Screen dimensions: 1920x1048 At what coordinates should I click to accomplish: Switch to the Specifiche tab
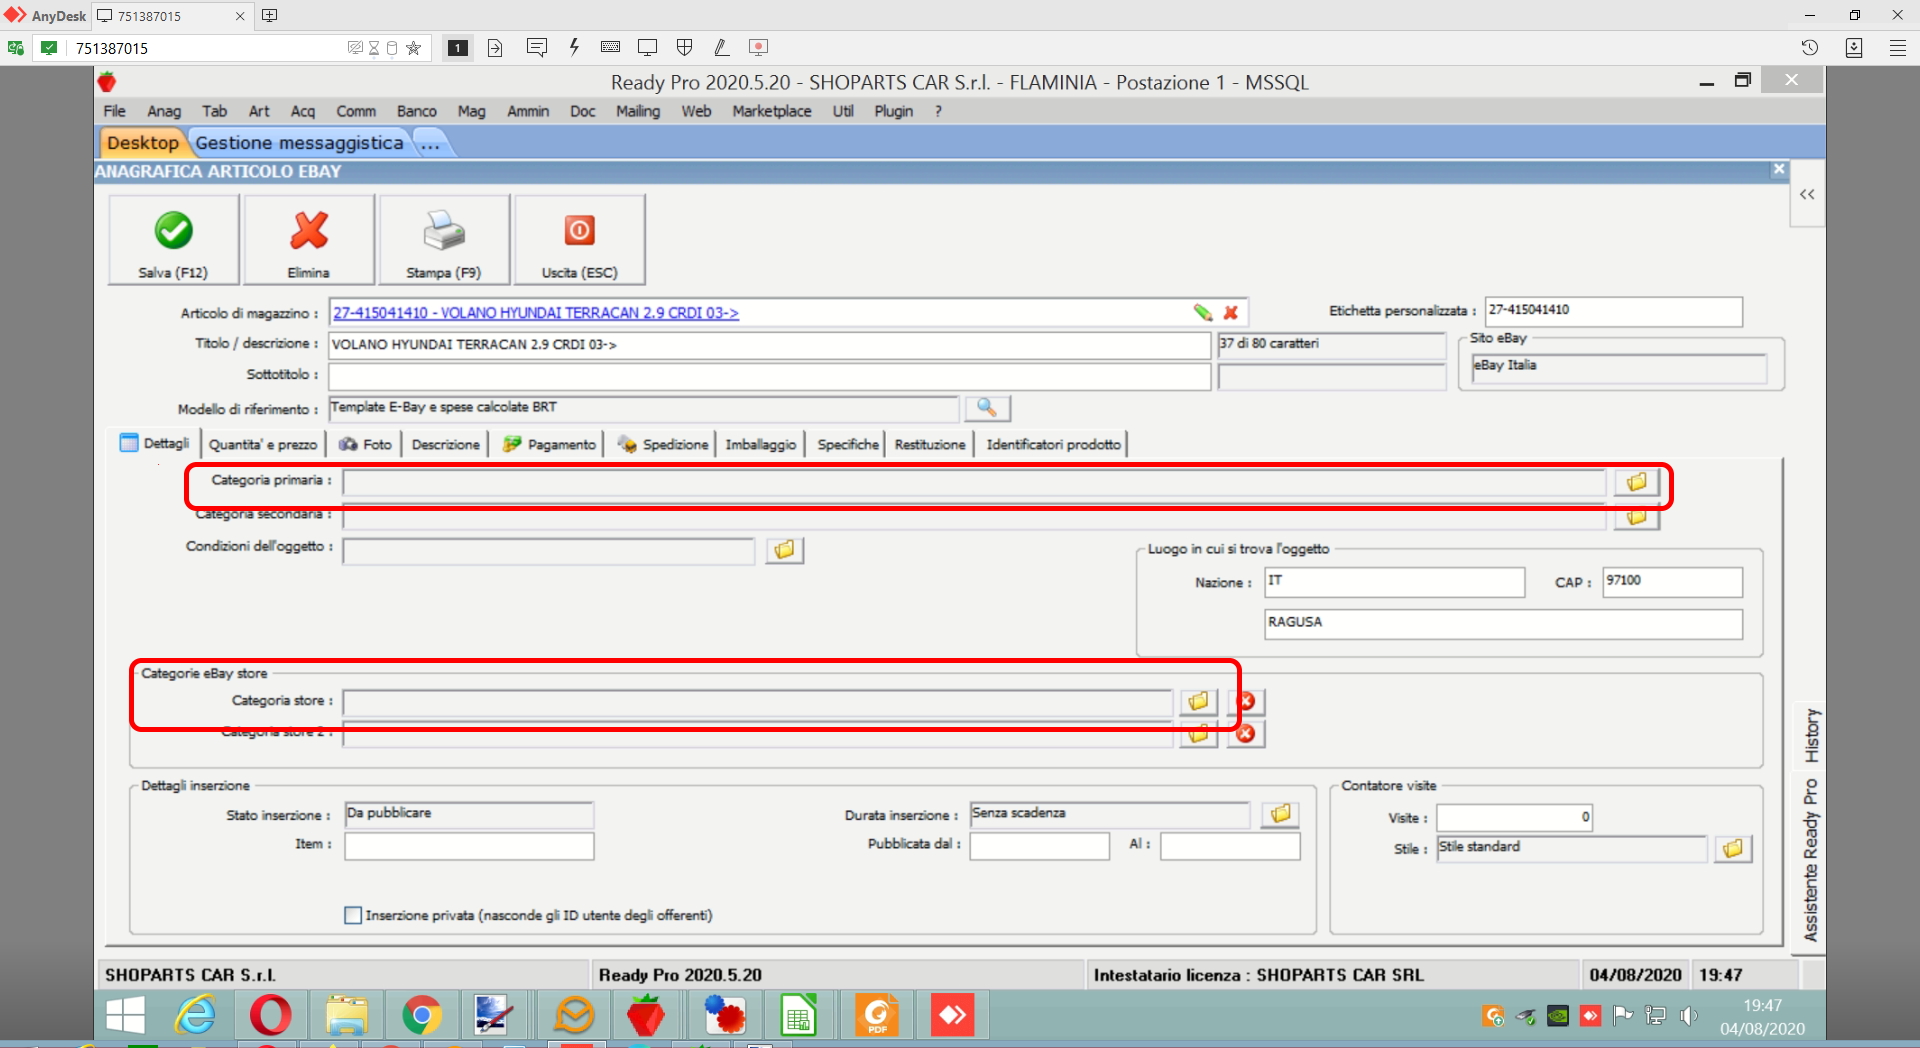click(848, 444)
